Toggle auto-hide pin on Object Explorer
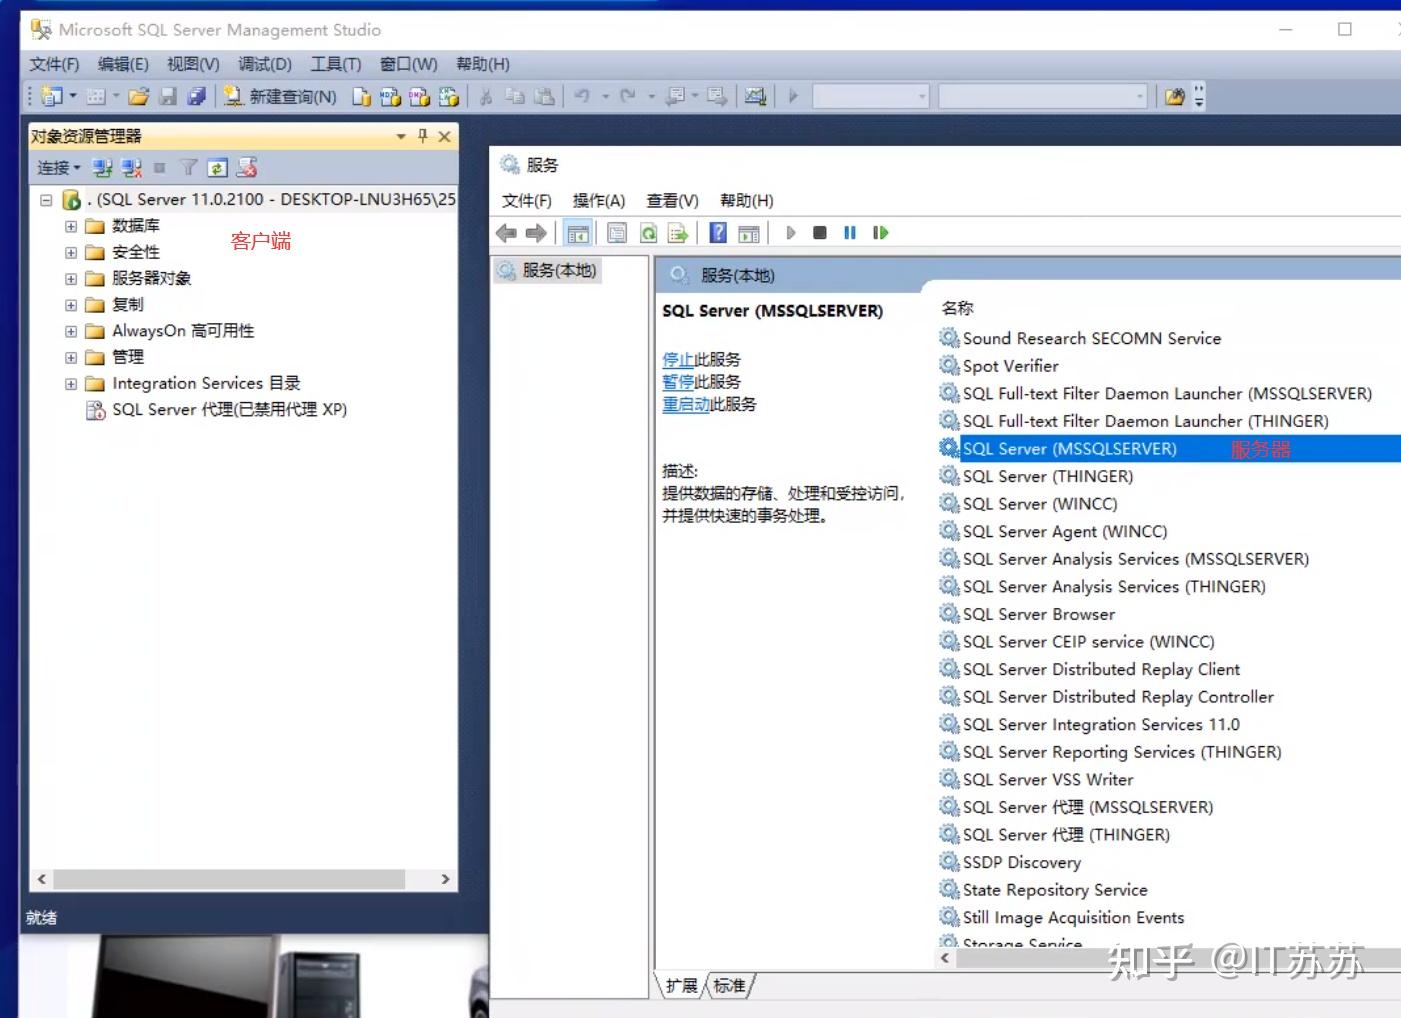The image size is (1401, 1018). (423, 136)
